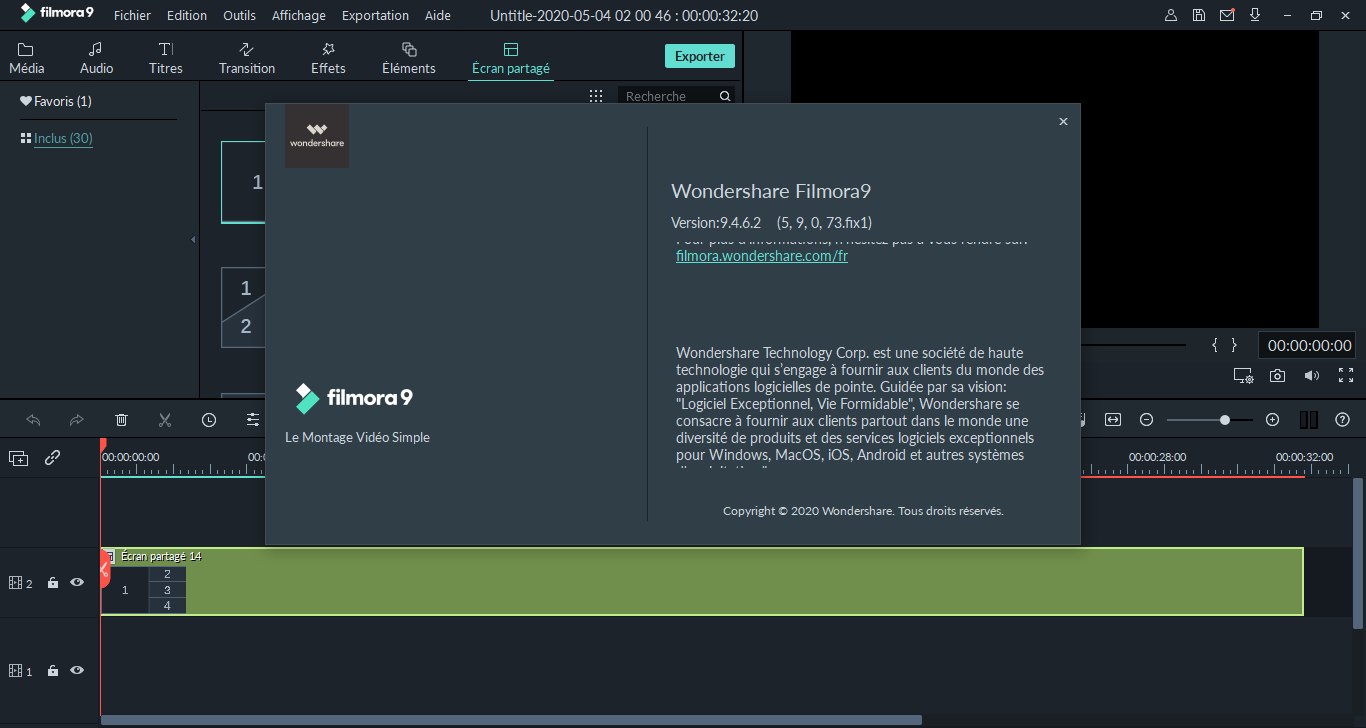Screen dimensions: 1366x728
Task: Click the 00:00:28:00 timeline ruler mark
Action: point(1157,457)
